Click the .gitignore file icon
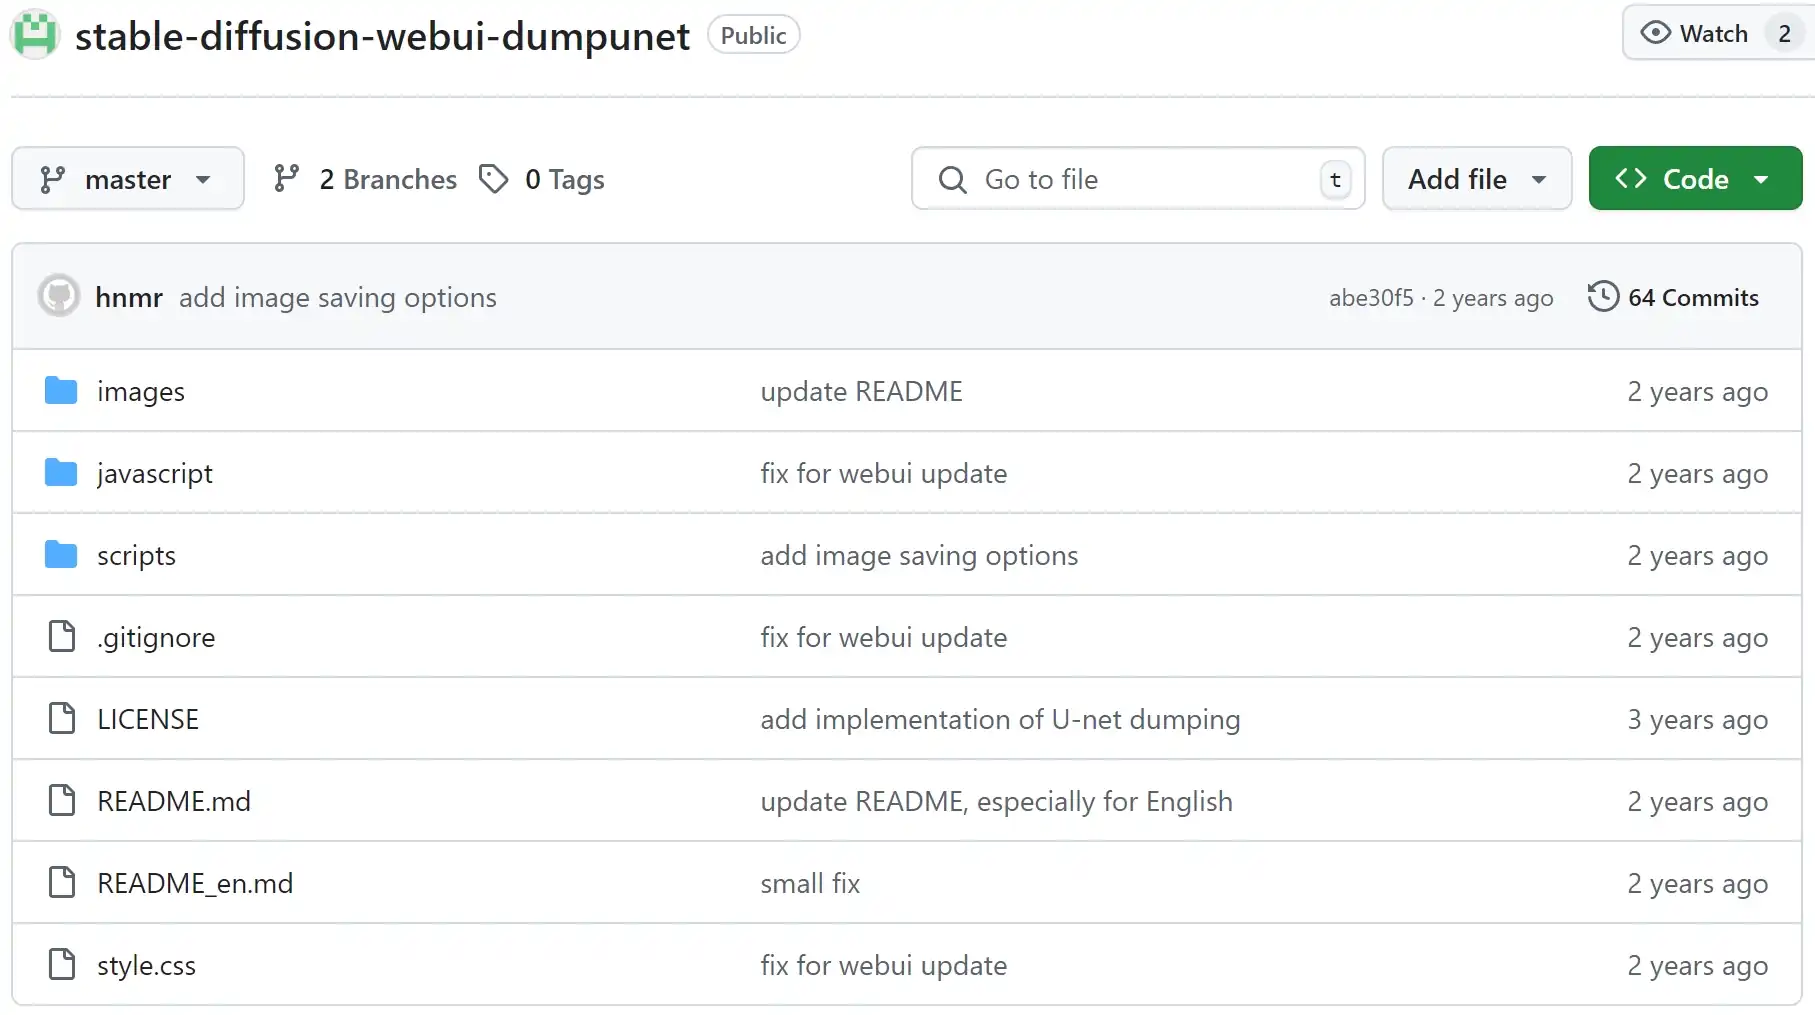Viewport: 1815px width, 1015px height. (x=62, y=636)
